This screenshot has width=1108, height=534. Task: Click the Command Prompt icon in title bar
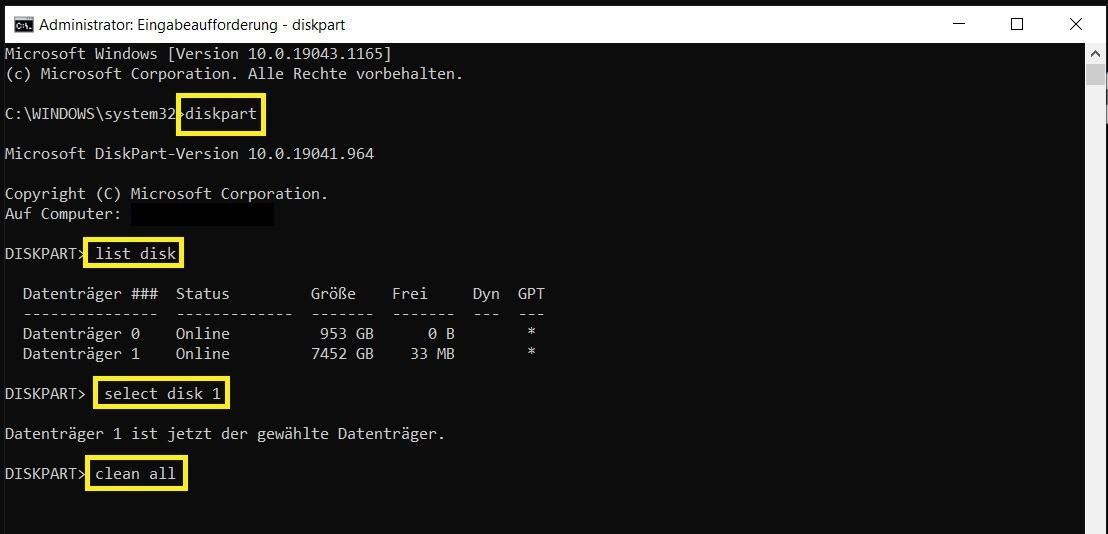[22, 24]
